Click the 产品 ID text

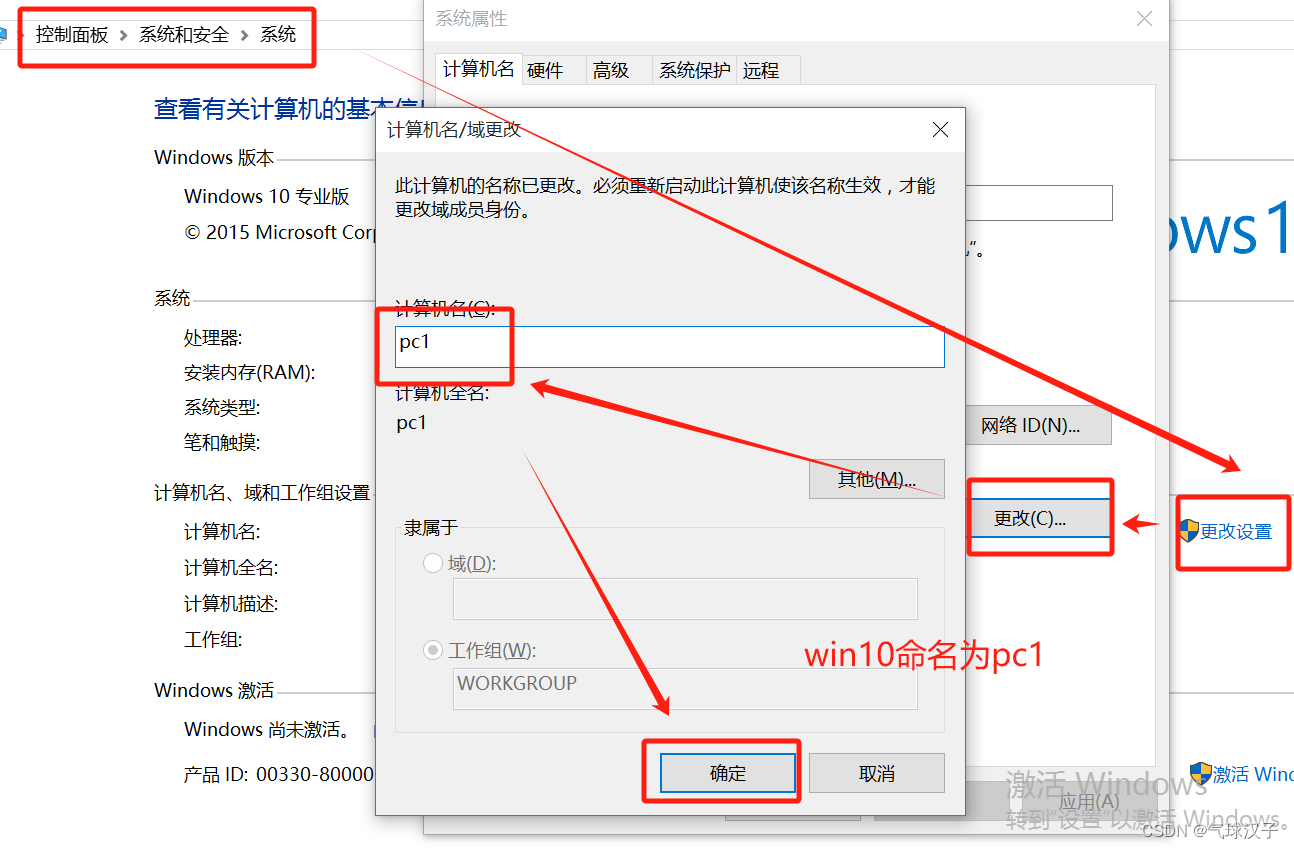[x=279, y=774]
